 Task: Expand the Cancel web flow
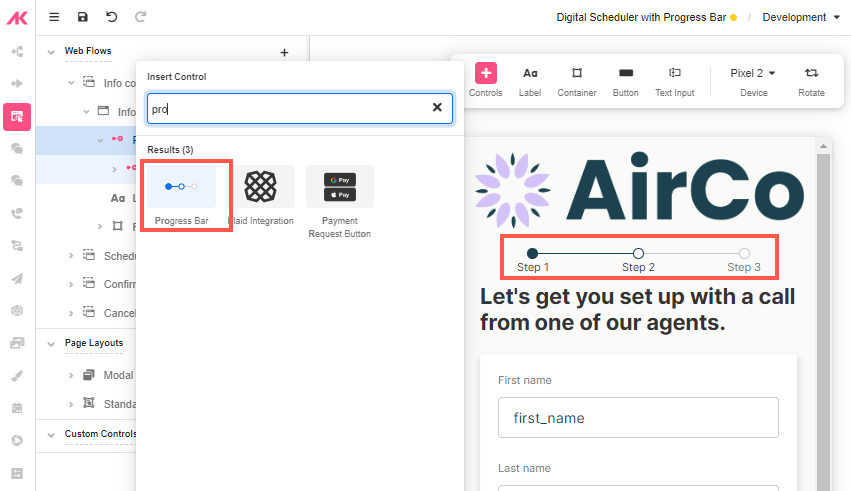coord(71,313)
